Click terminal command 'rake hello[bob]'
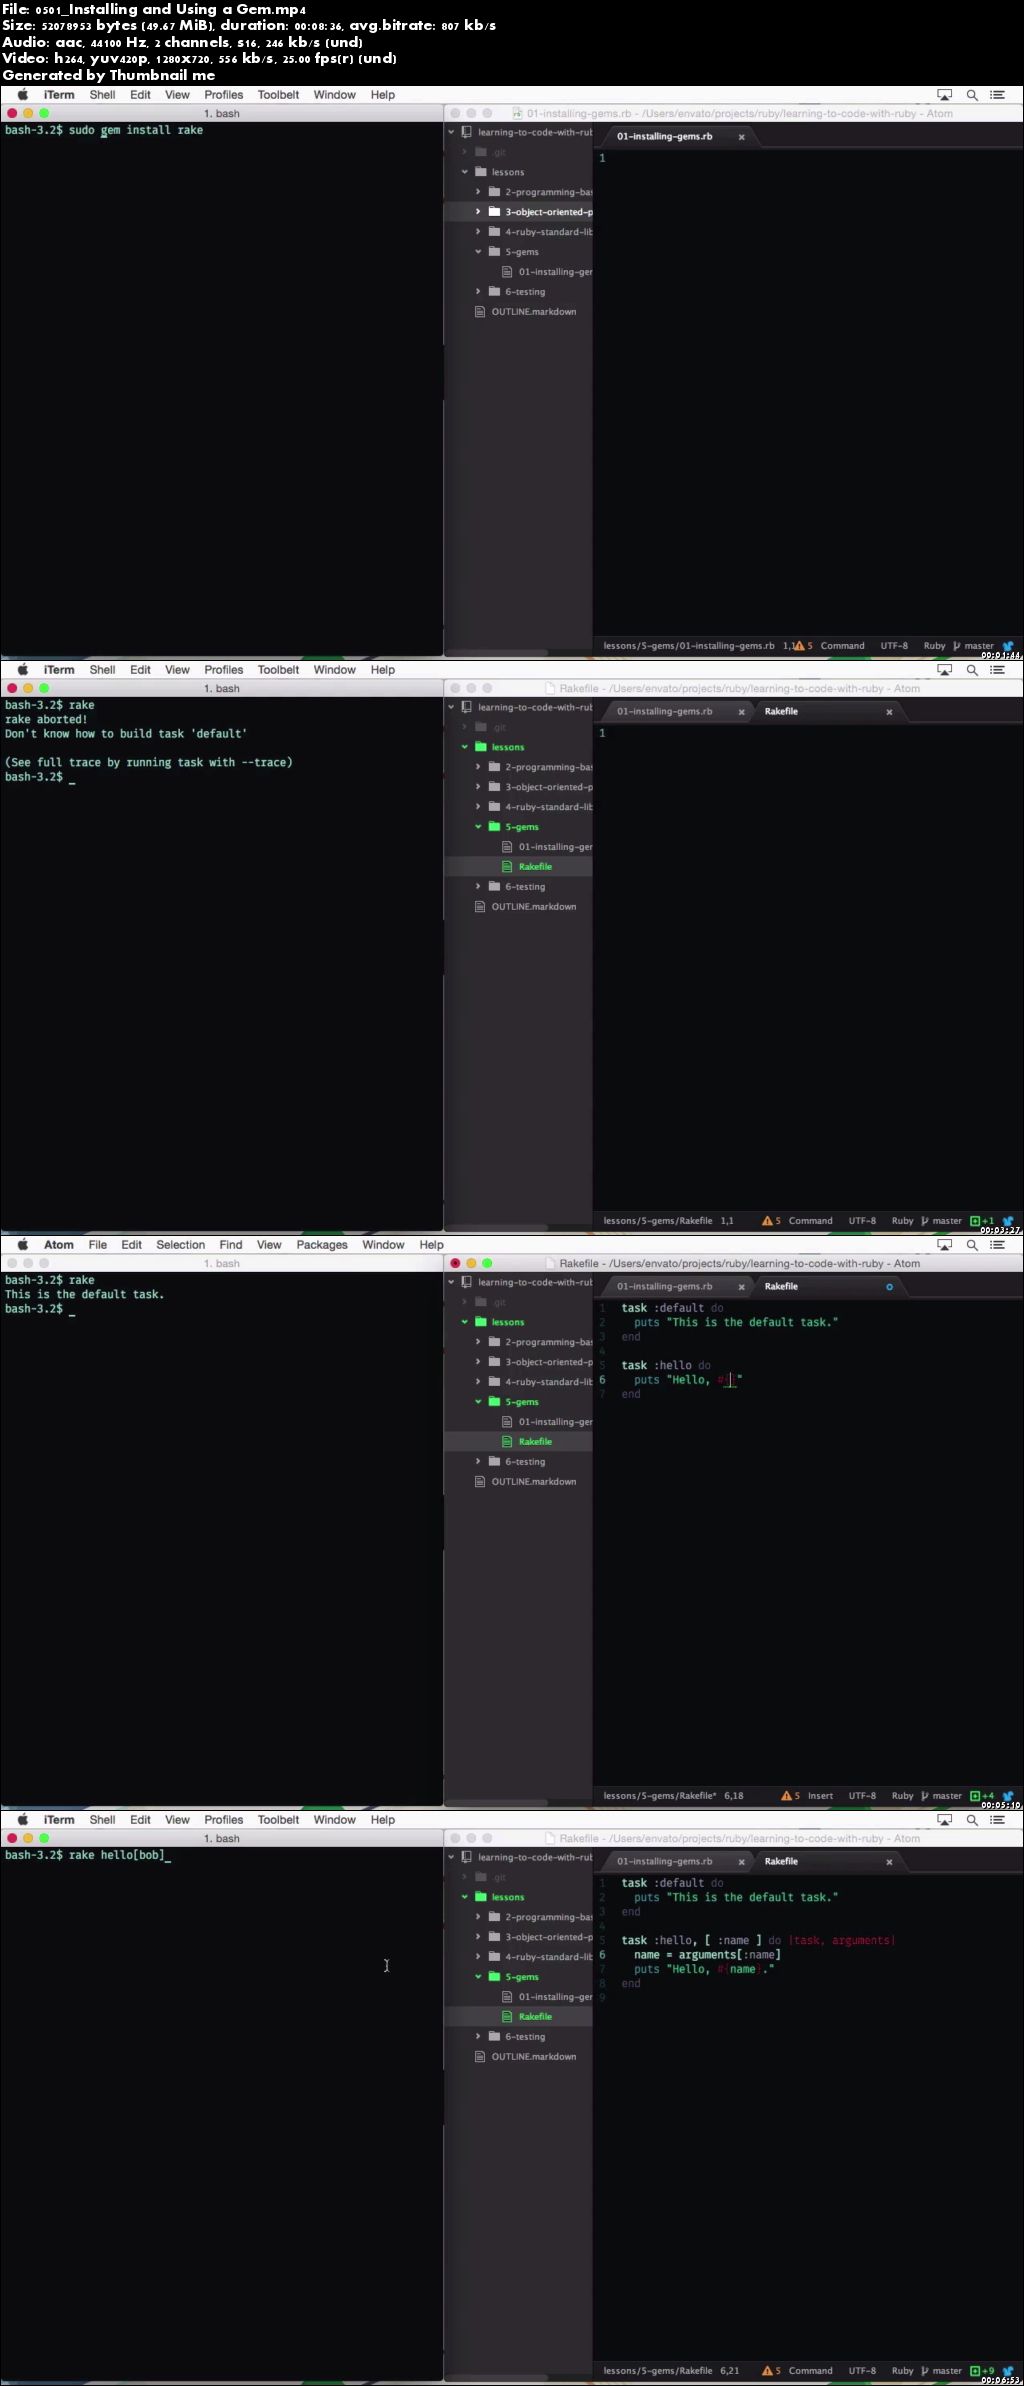Screen dimensions: 1024x2386 116,1855
